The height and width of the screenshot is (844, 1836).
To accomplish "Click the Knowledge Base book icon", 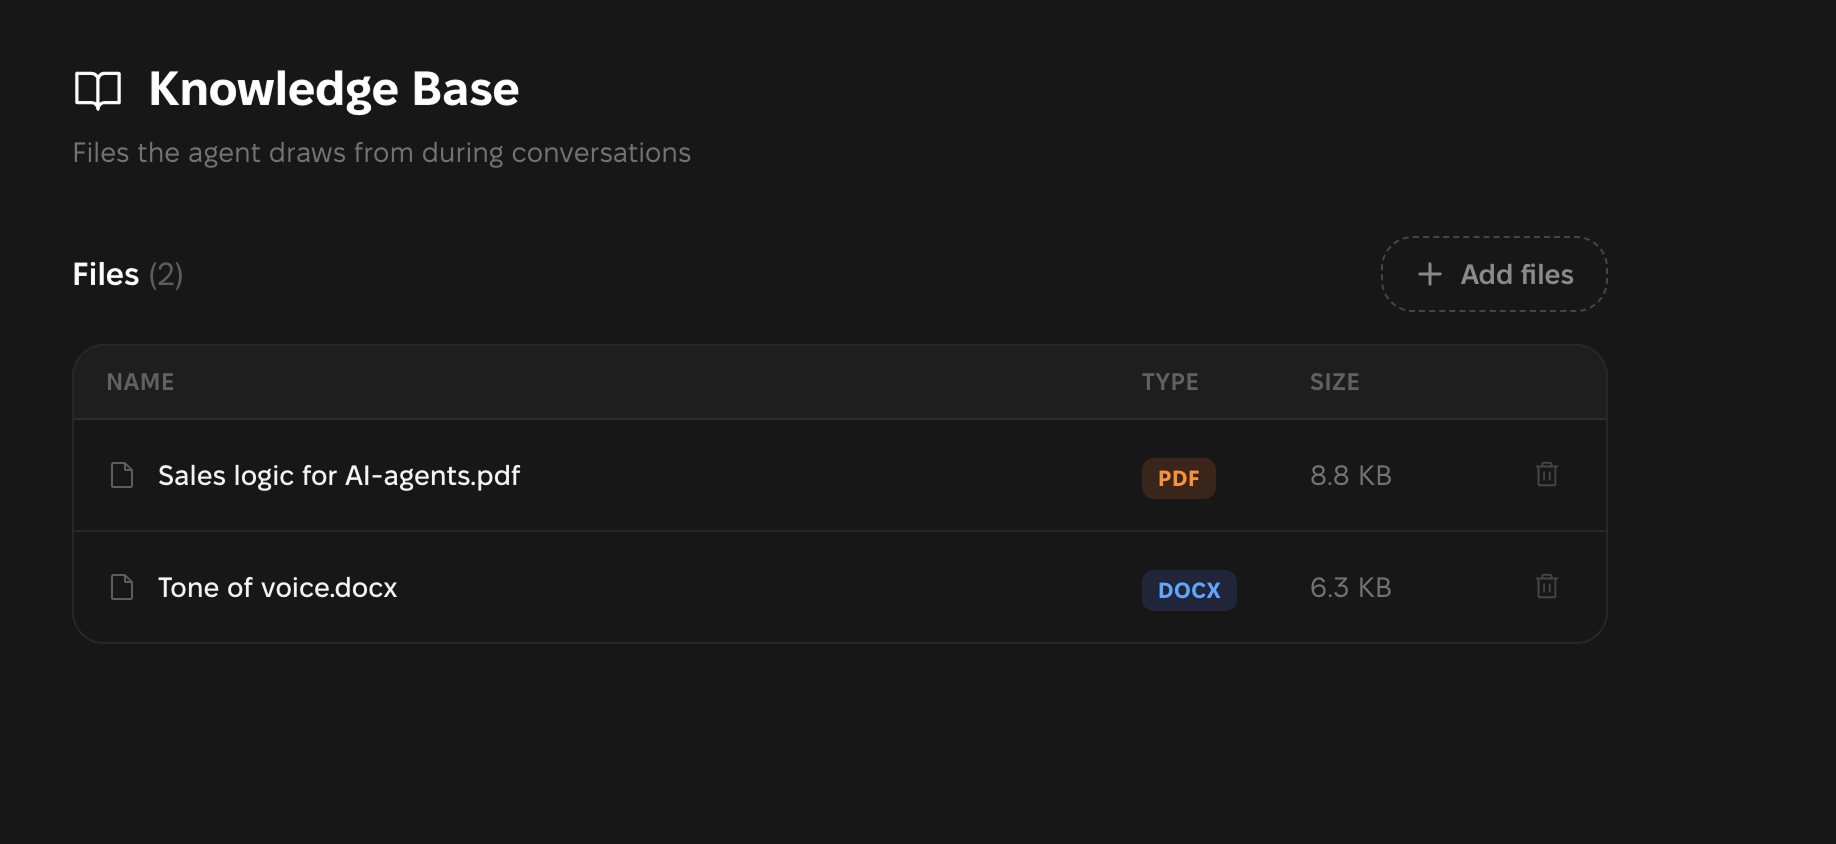I will (98, 90).
